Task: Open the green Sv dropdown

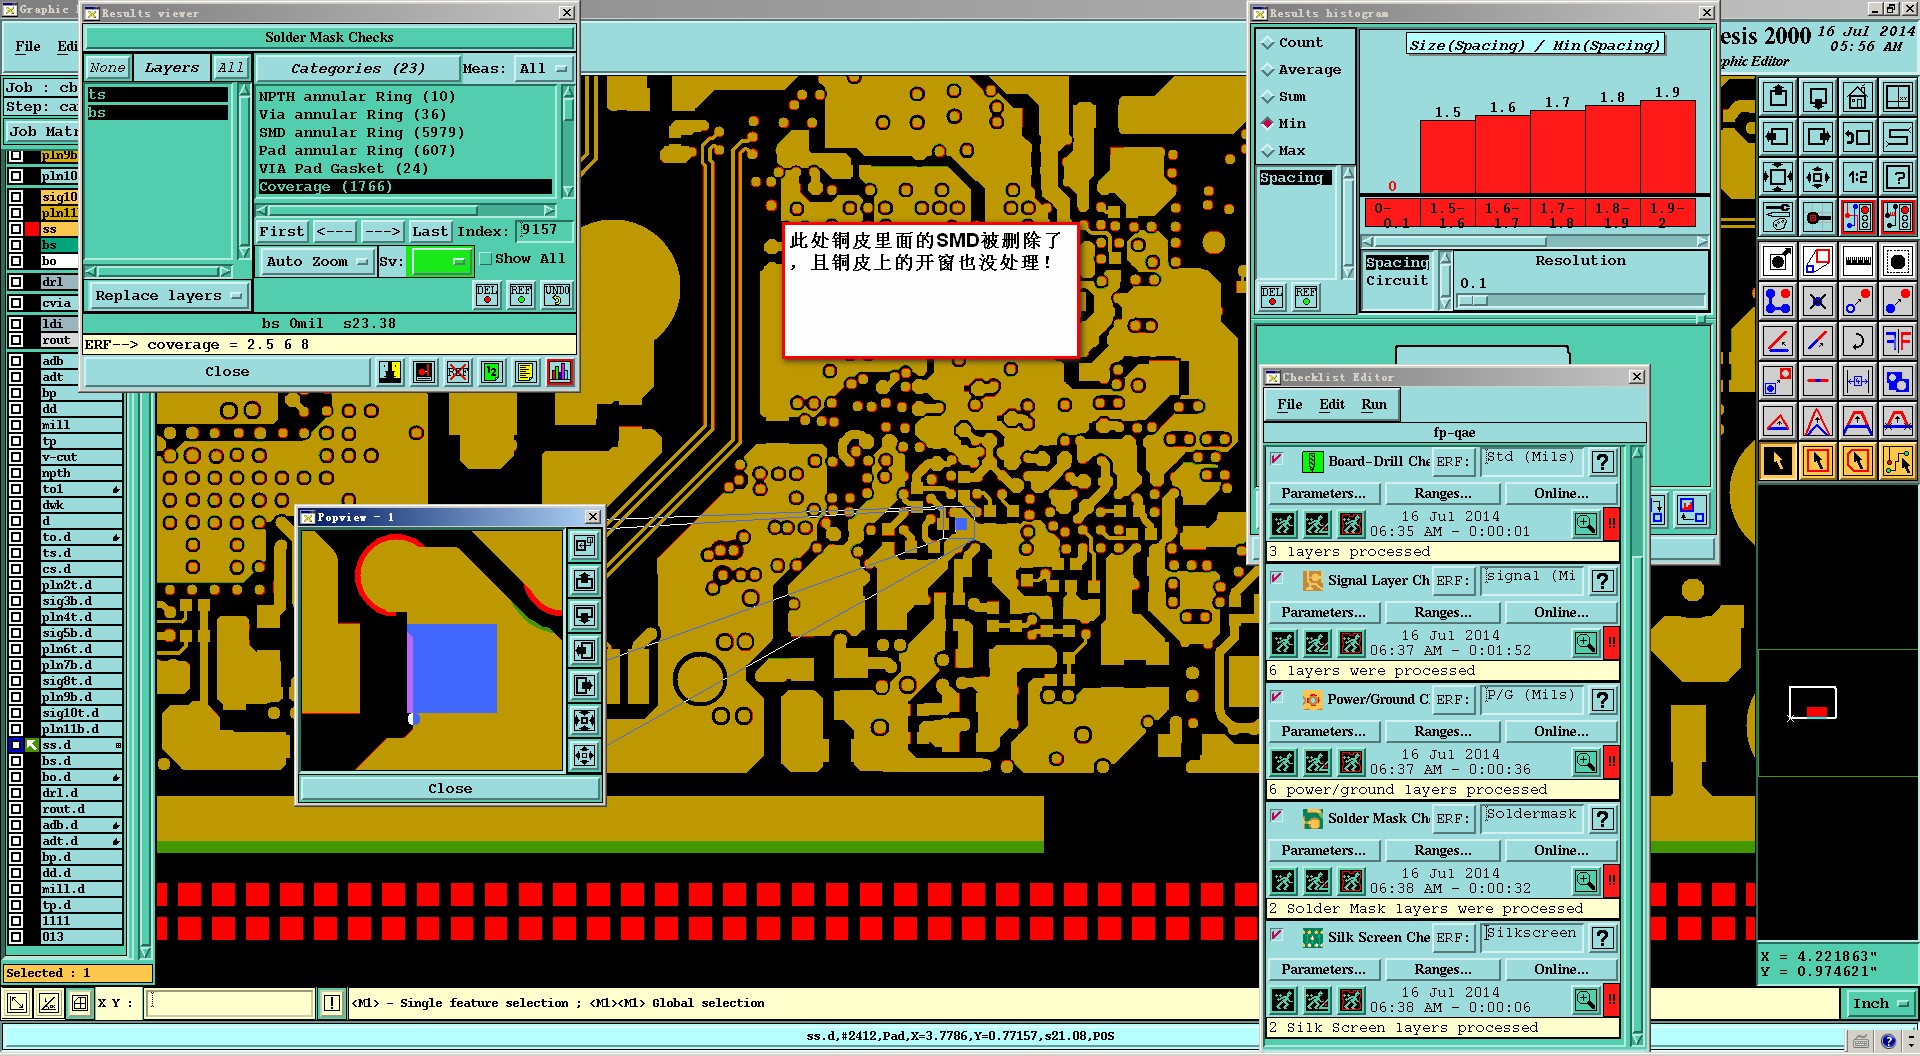Action: 441,262
